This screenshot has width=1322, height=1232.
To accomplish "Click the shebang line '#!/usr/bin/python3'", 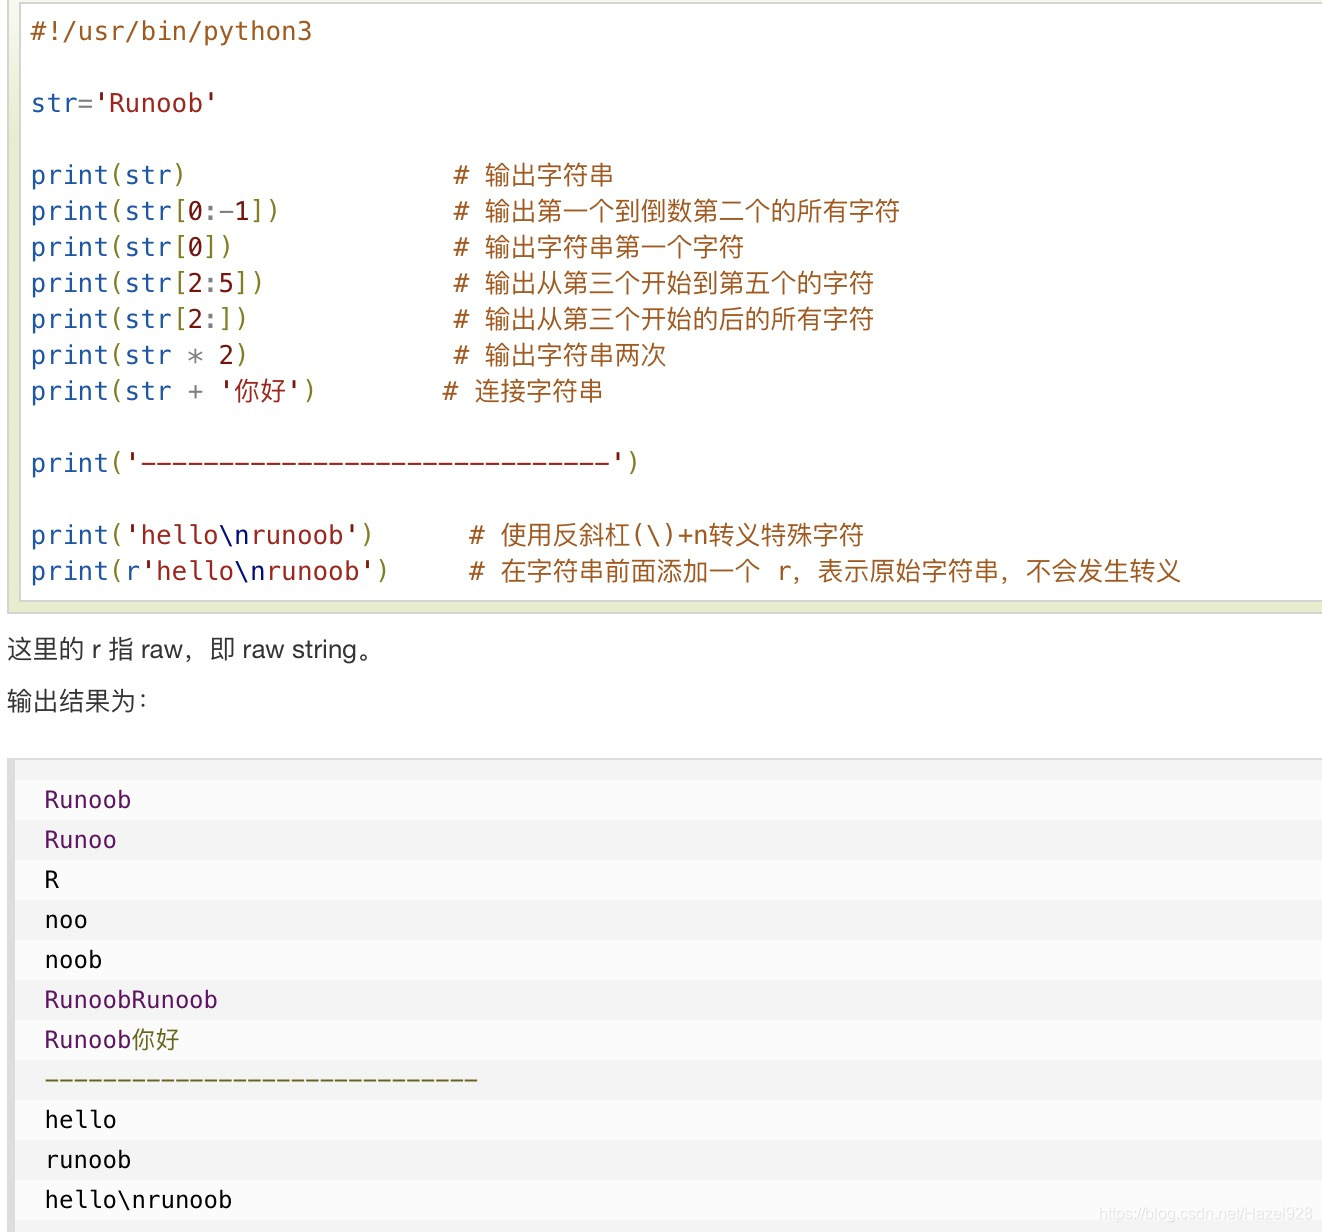I will tap(171, 31).
